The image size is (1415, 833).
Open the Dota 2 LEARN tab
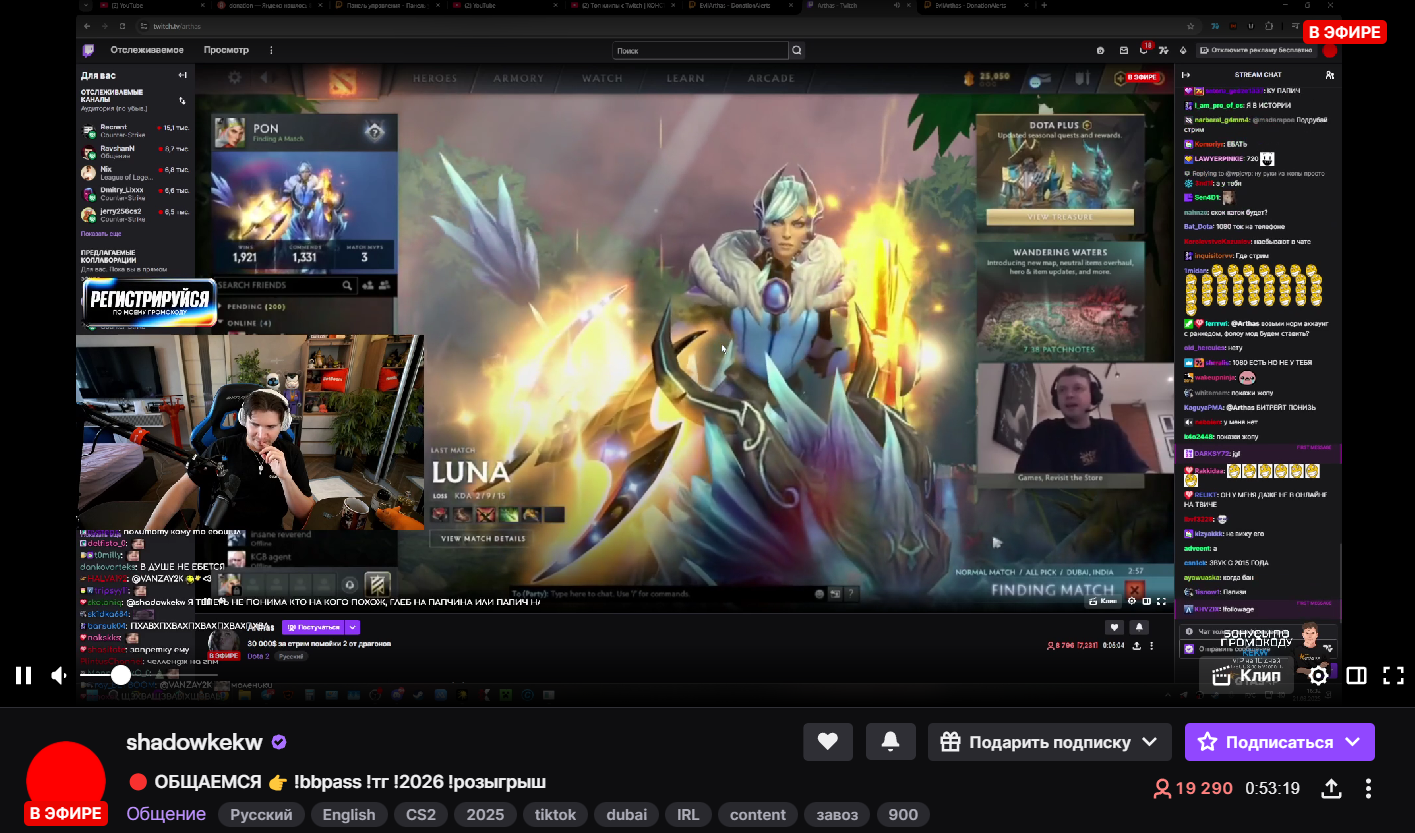point(686,78)
